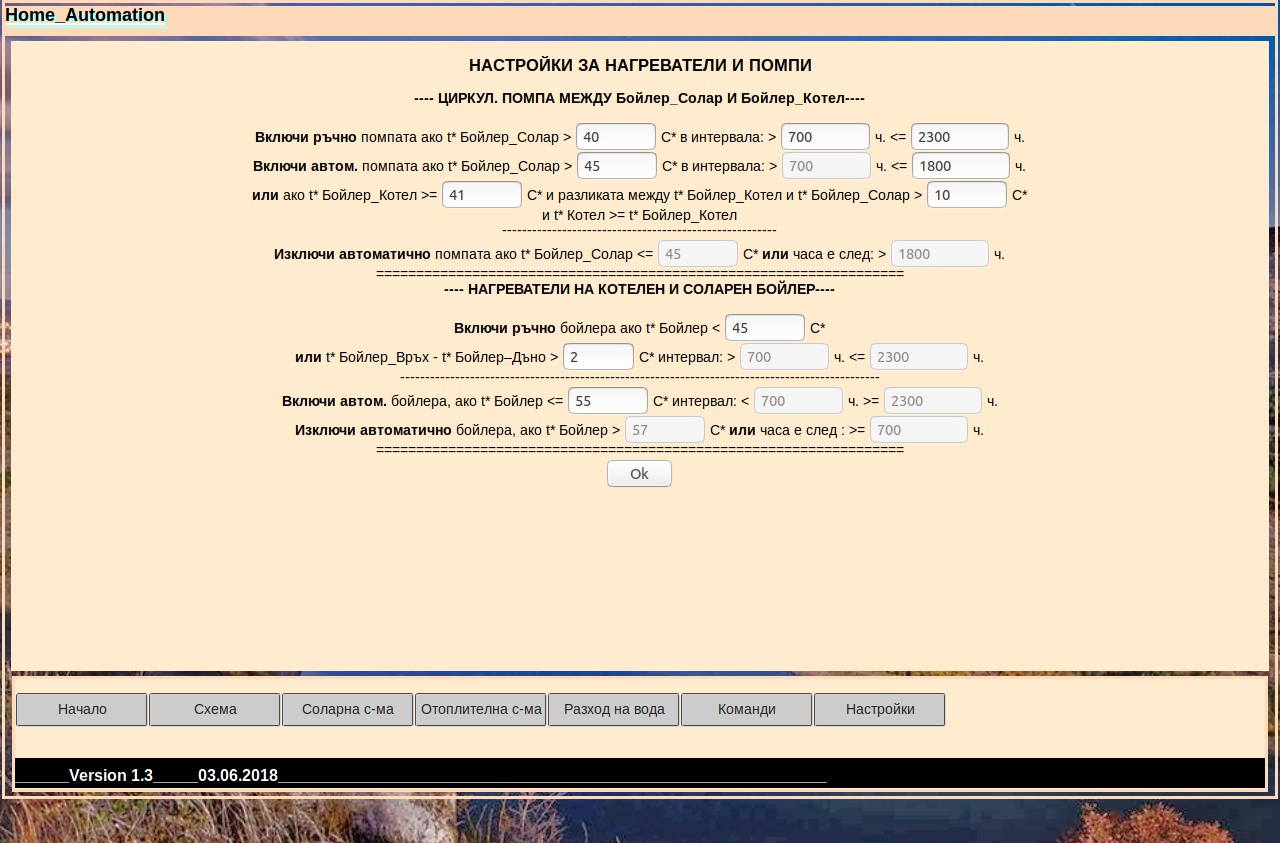Click manual pump interval start field (700)
Image resolution: width=1280 pixels, height=843 pixels.
coord(825,137)
